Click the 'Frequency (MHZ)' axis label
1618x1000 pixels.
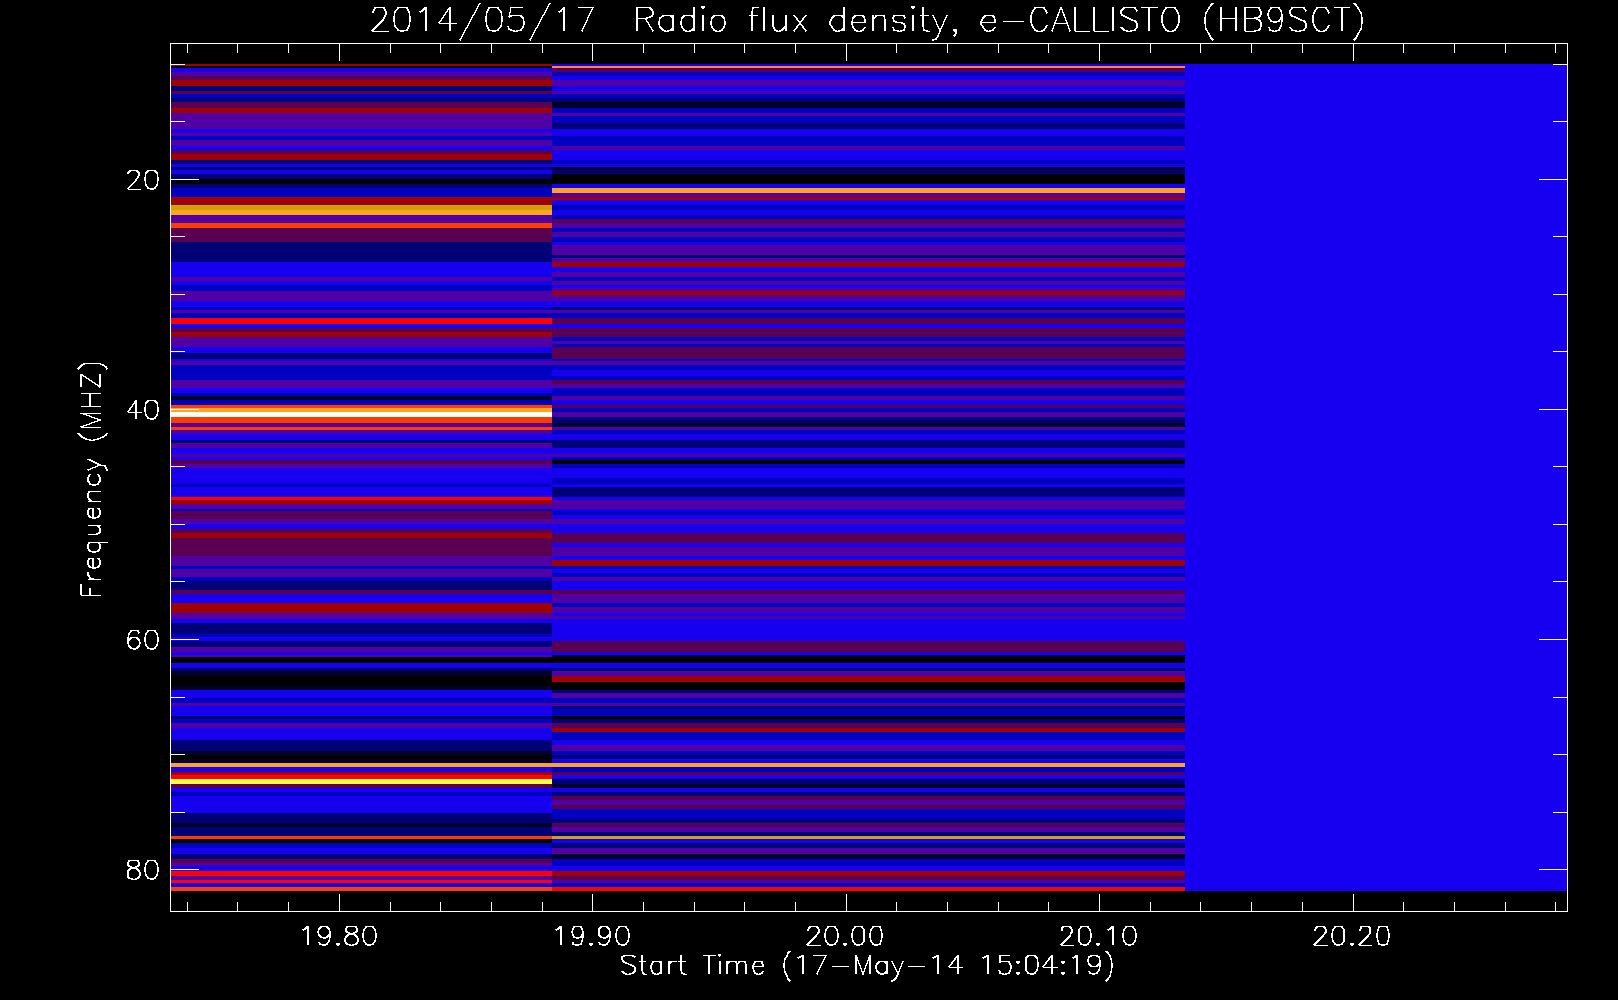pyautogui.click(x=91, y=479)
